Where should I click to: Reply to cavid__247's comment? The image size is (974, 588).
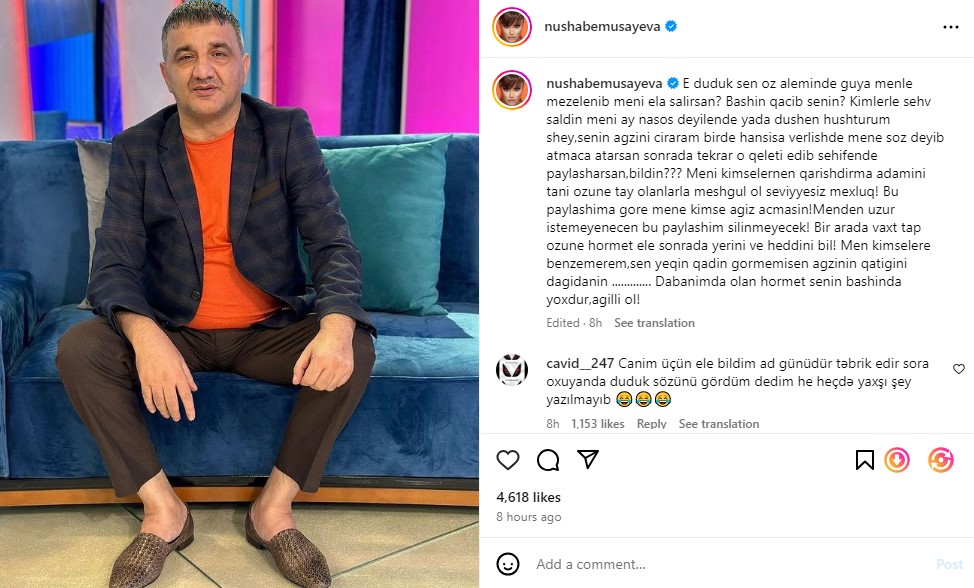point(652,423)
